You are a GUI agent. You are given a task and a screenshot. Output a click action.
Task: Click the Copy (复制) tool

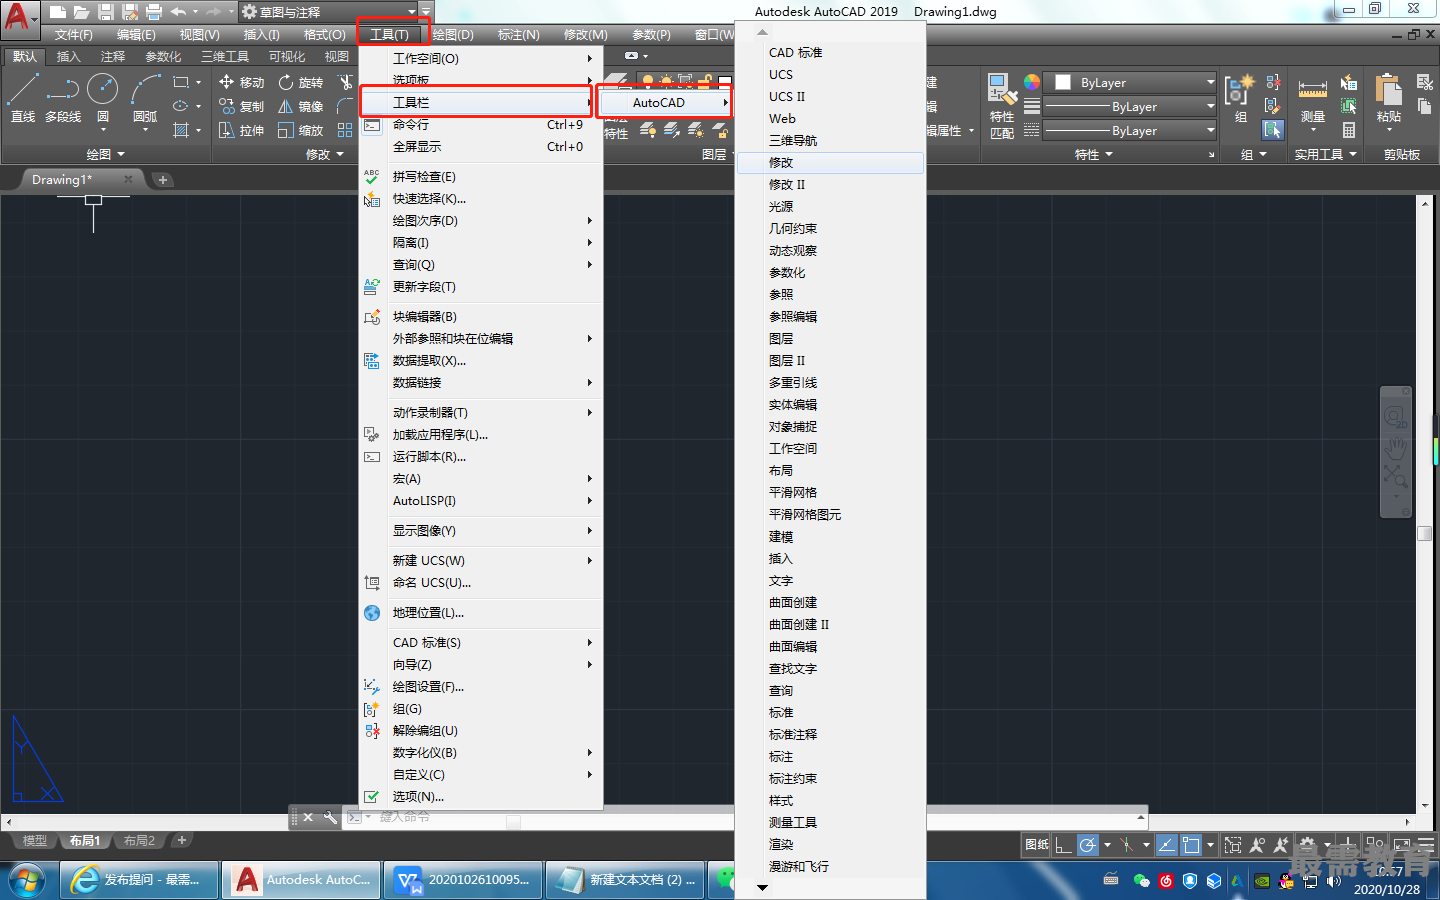(x=241, y=106)
